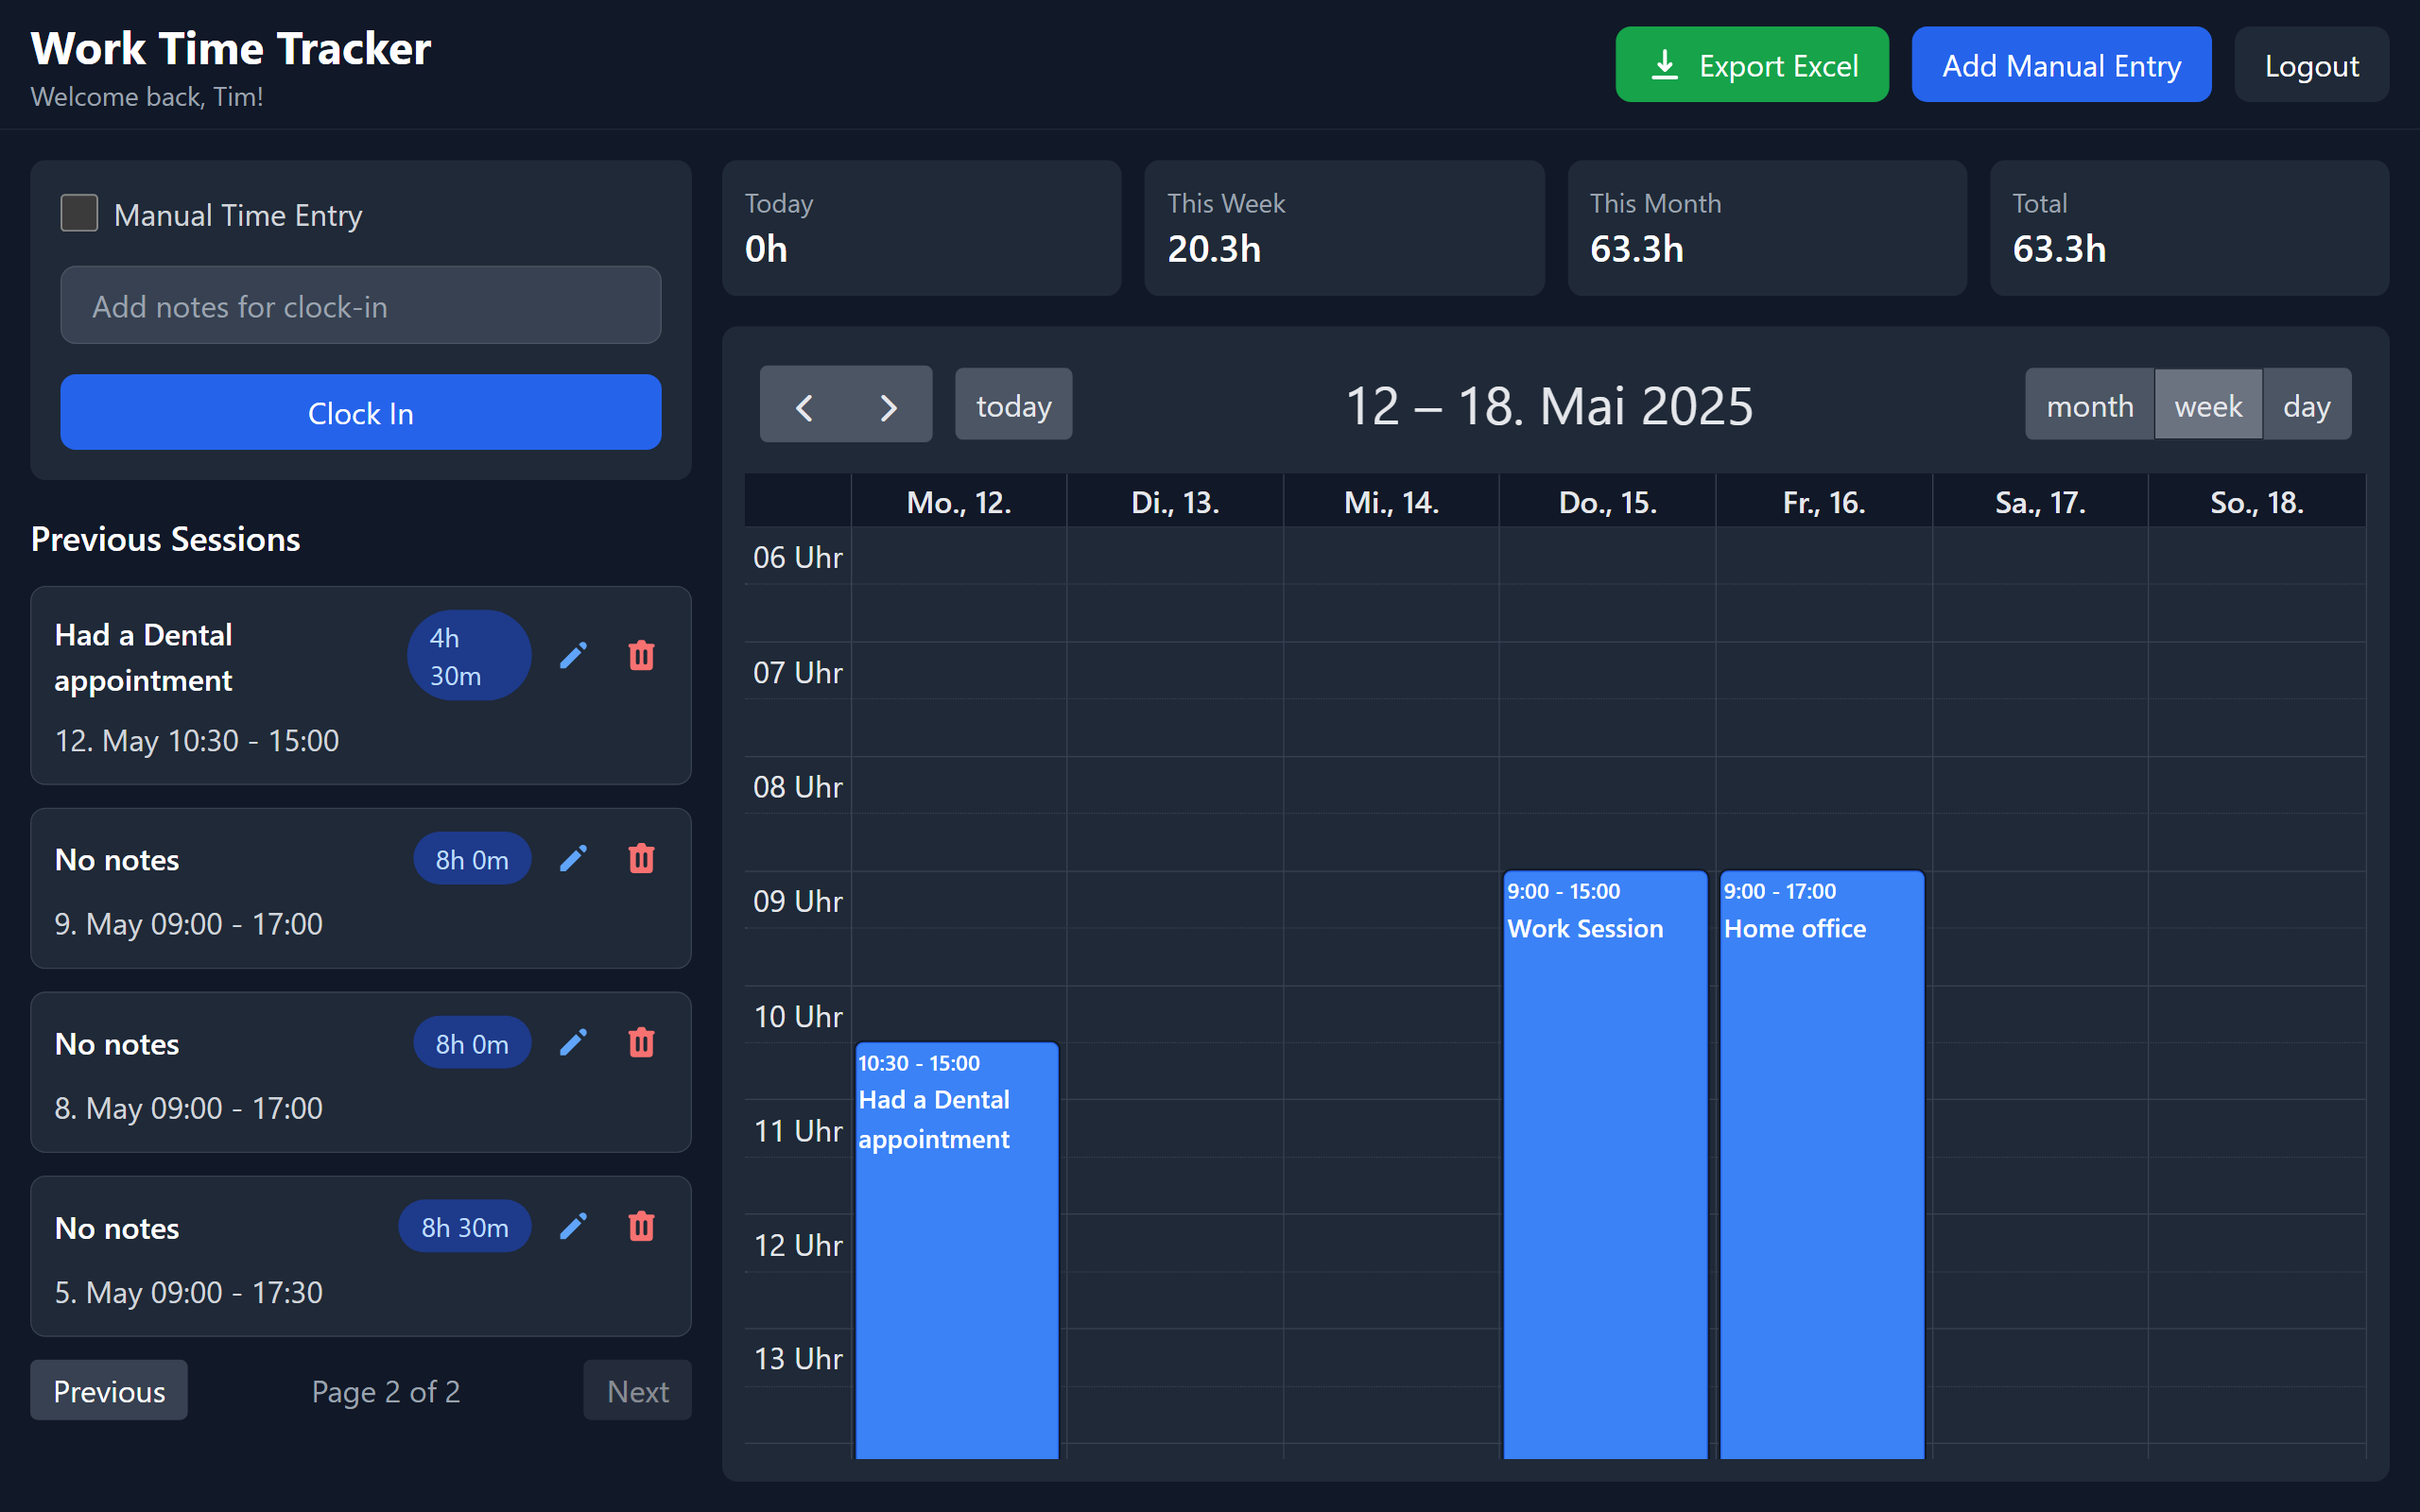Export timesheet to Excel
The height and width of the screenshot is (1512, 2420).
tap(1751, 64)
